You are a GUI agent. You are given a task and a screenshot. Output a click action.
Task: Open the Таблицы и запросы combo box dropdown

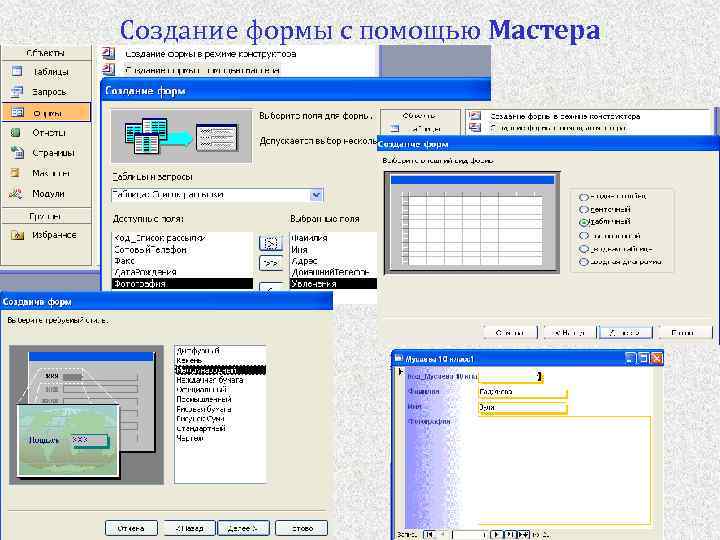point(316,195)
